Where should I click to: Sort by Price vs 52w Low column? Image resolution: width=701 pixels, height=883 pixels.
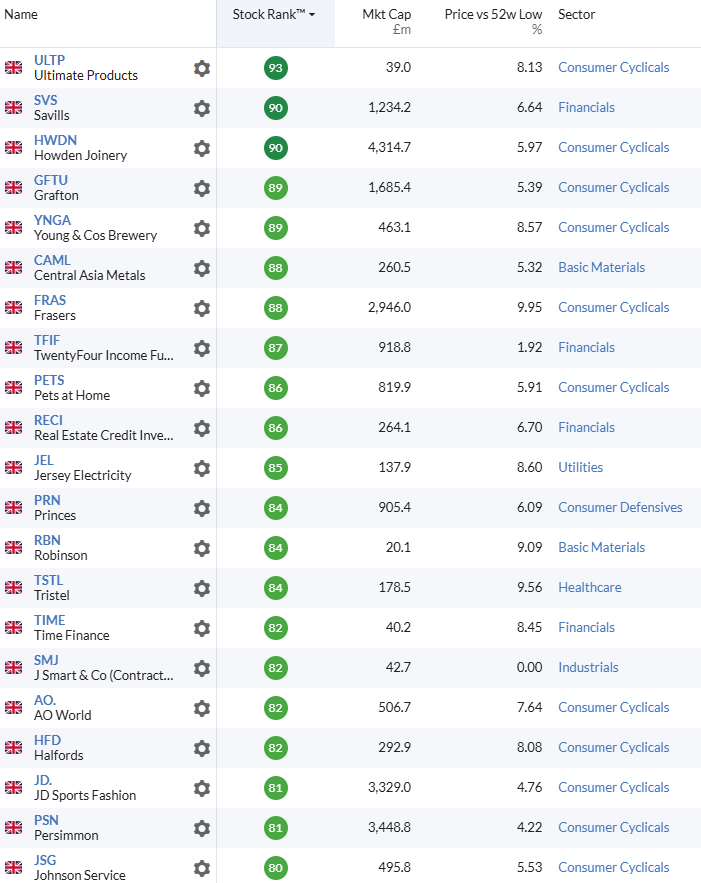493,15
